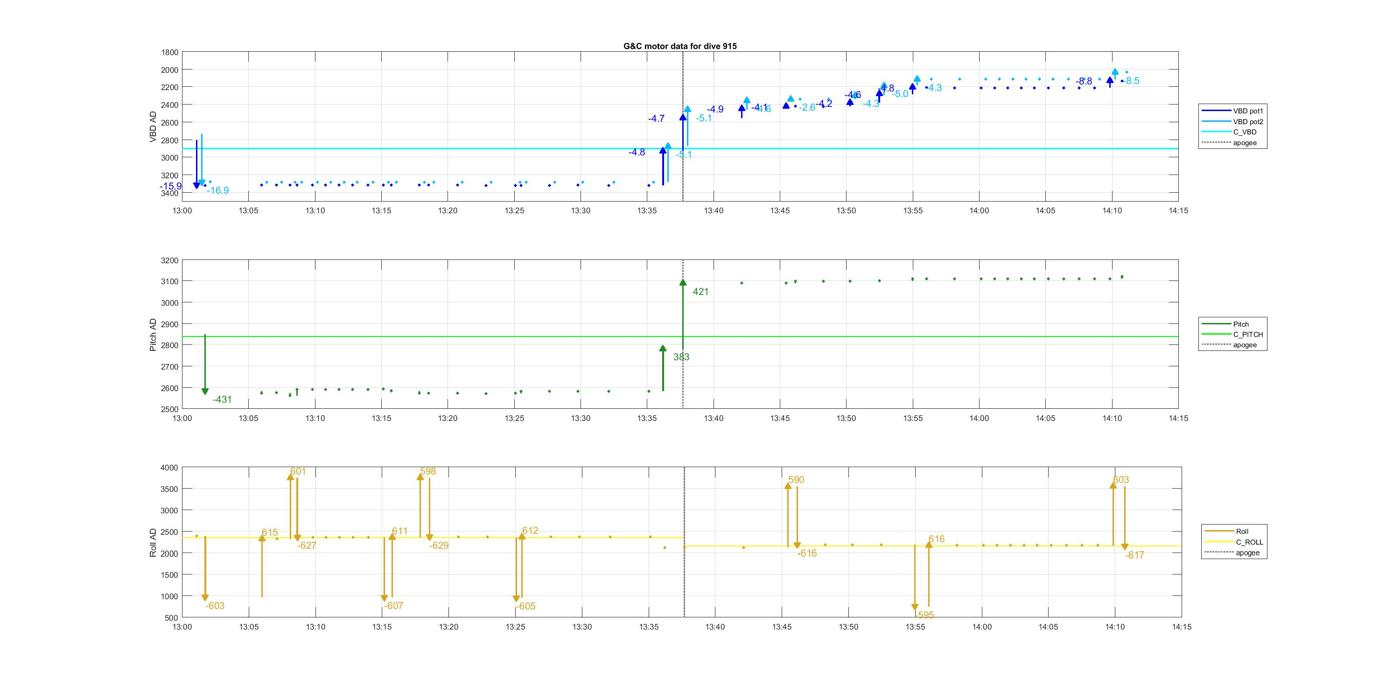Click the 'Pitch AD' y-axis label
Image resolution: width=1400 pixels, height=693 pixels.
tap(153, 334)
